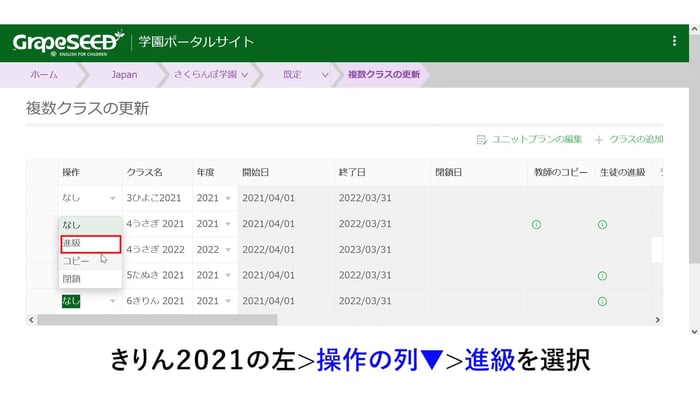Open 年度 dropdown for 4うさぎ 2021

[228, 224]
